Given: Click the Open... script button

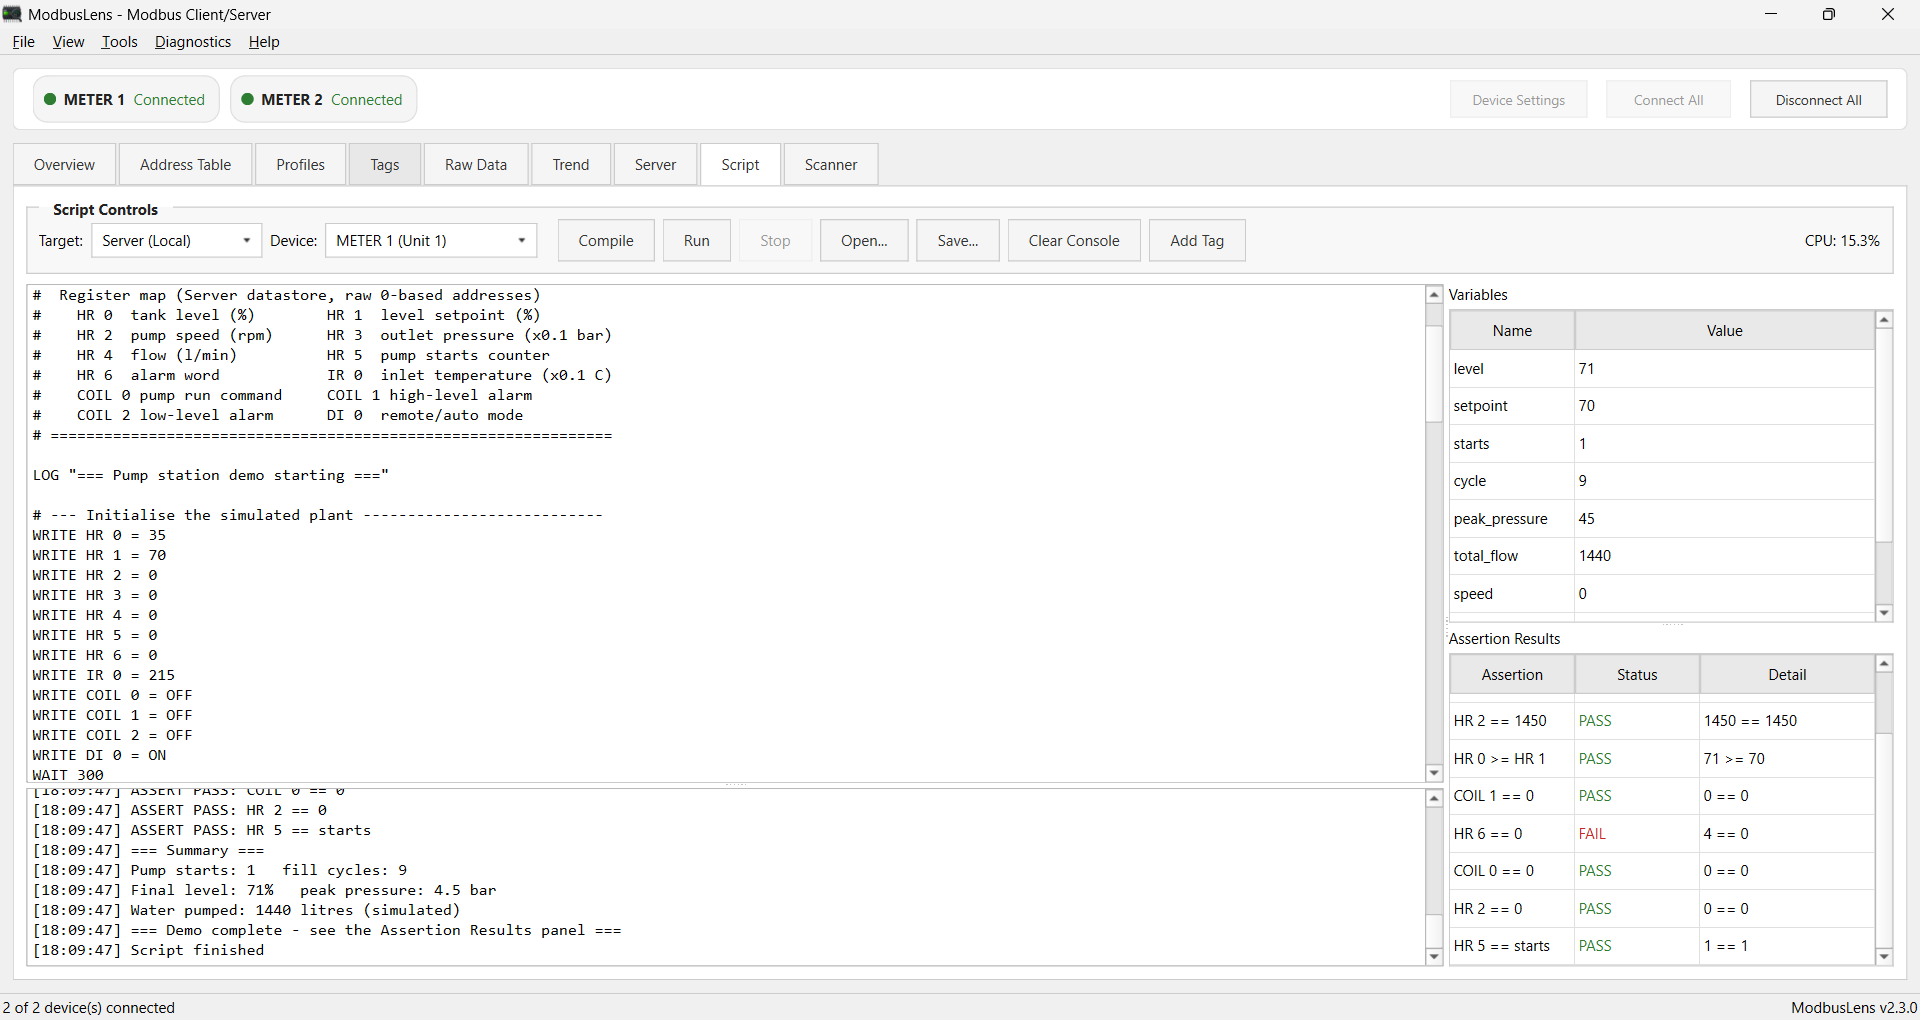Looking at the screenshot, I should click(x=864, y=241).
